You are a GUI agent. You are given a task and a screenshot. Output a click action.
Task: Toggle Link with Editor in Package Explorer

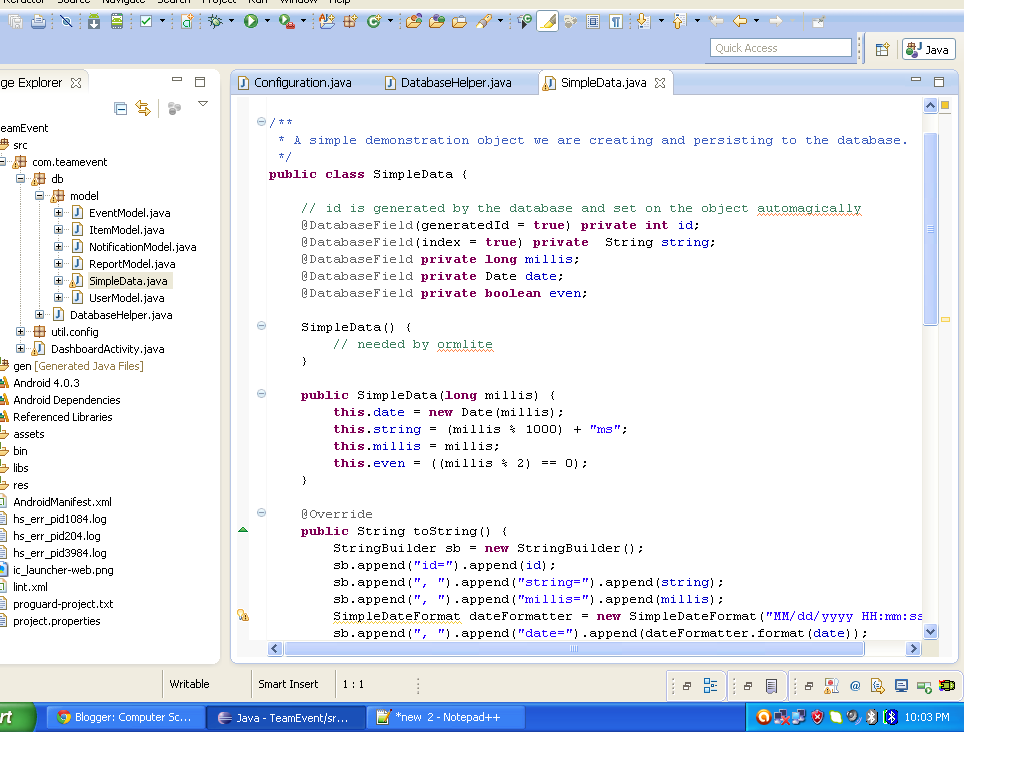click(143, 108)
